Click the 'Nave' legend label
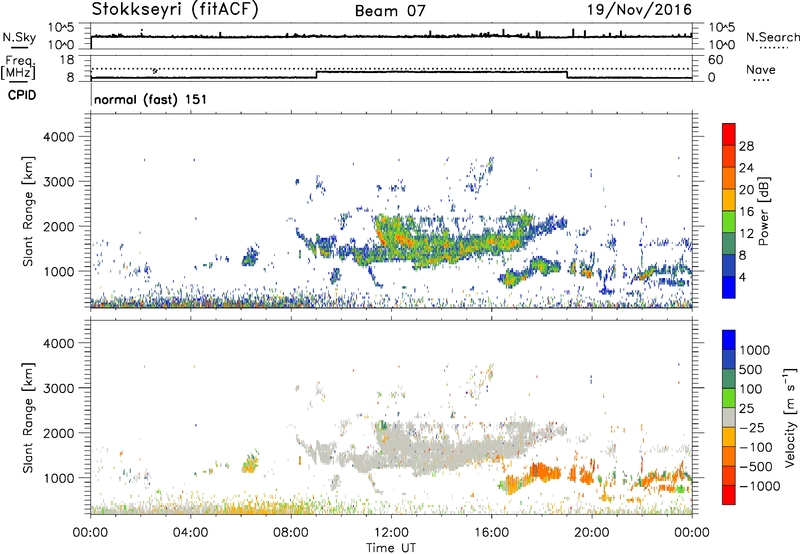The width and height of the screenshot is (800, 554). coord(761,70)
